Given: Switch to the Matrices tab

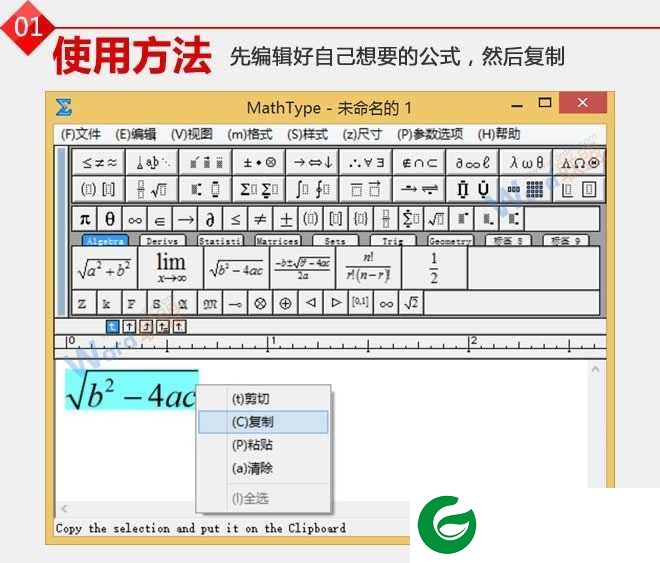Looking at the screenshot, I should 278,241.
